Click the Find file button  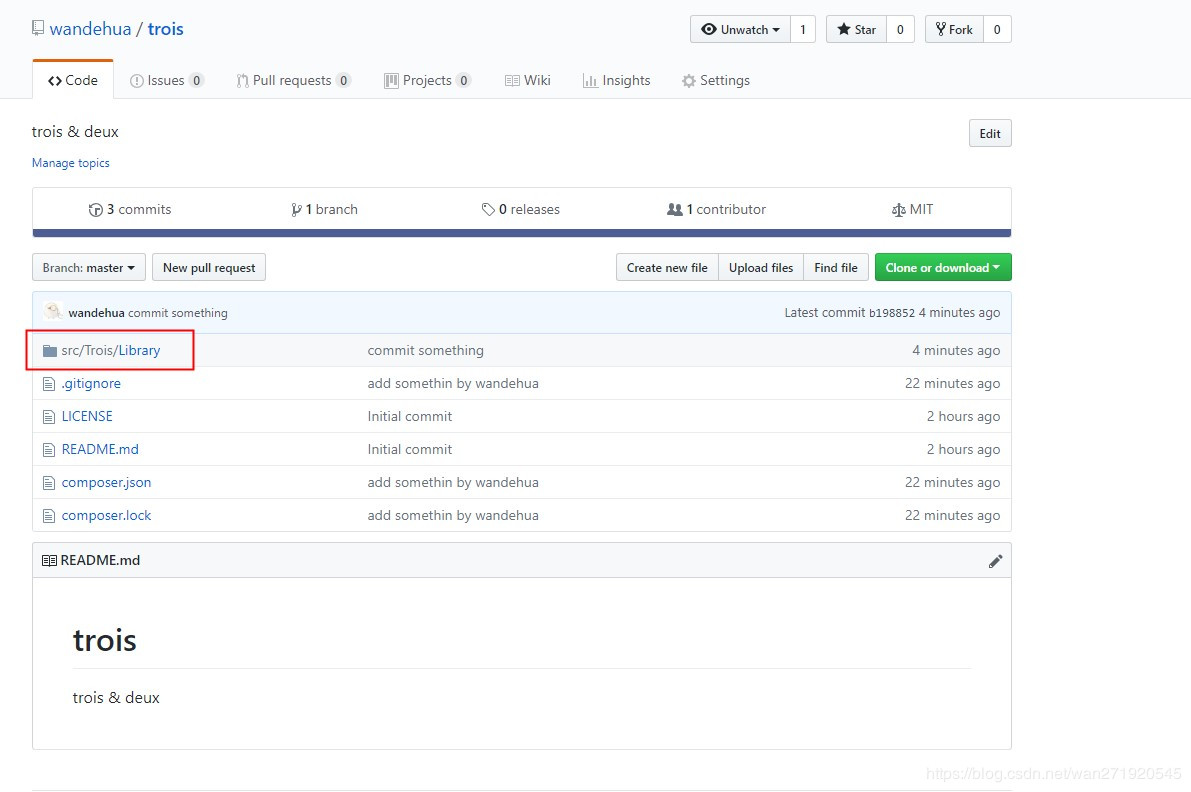coord(836,267)
